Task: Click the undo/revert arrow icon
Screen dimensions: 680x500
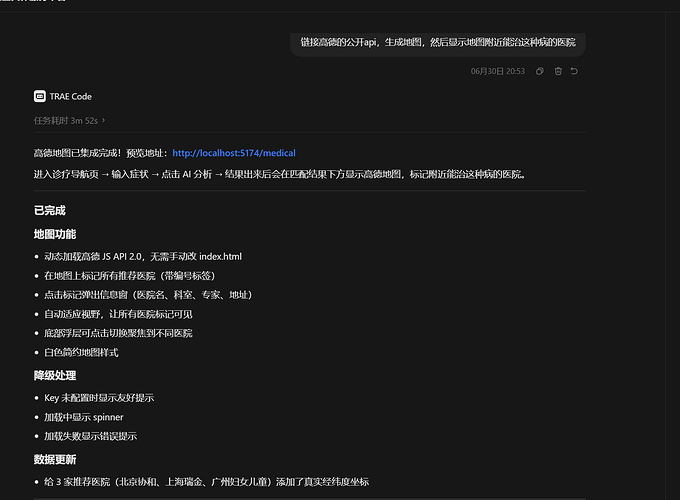Action: pos(574,71)
